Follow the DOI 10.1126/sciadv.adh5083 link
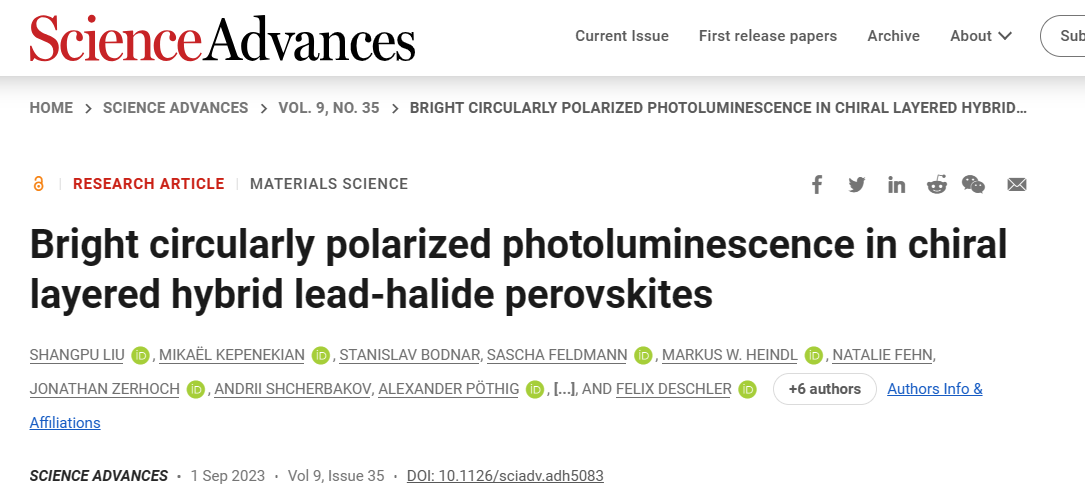This screenshot has height=492, width=1085. coord(505,476)
